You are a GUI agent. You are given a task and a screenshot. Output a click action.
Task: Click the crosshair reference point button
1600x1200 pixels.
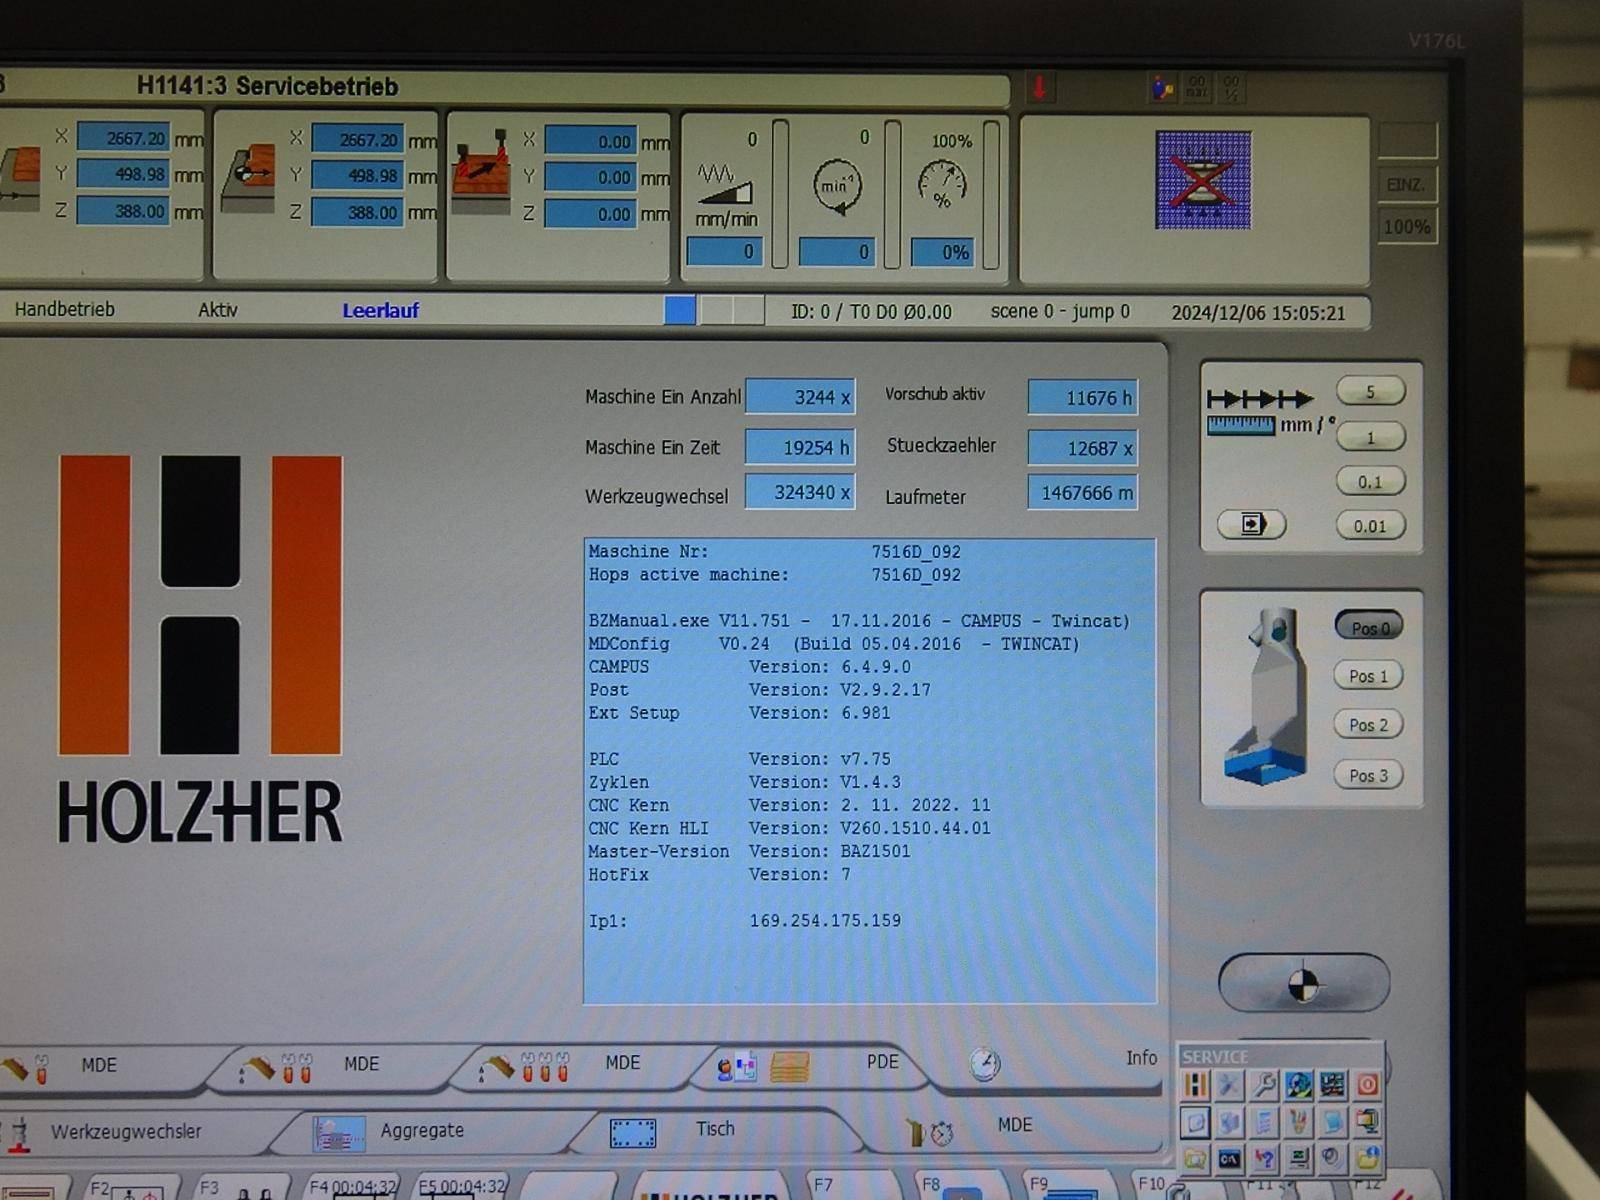(x=1303, y=983)
